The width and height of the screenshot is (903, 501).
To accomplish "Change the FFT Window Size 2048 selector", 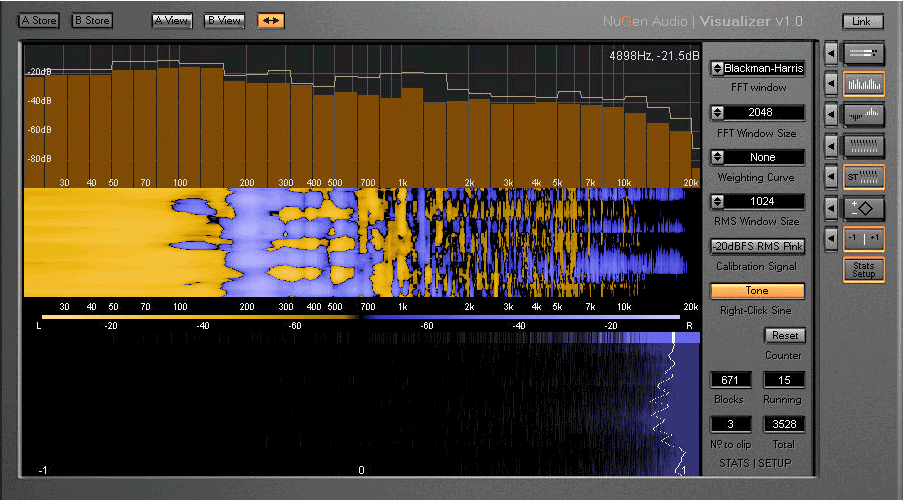I will [763, 112].
